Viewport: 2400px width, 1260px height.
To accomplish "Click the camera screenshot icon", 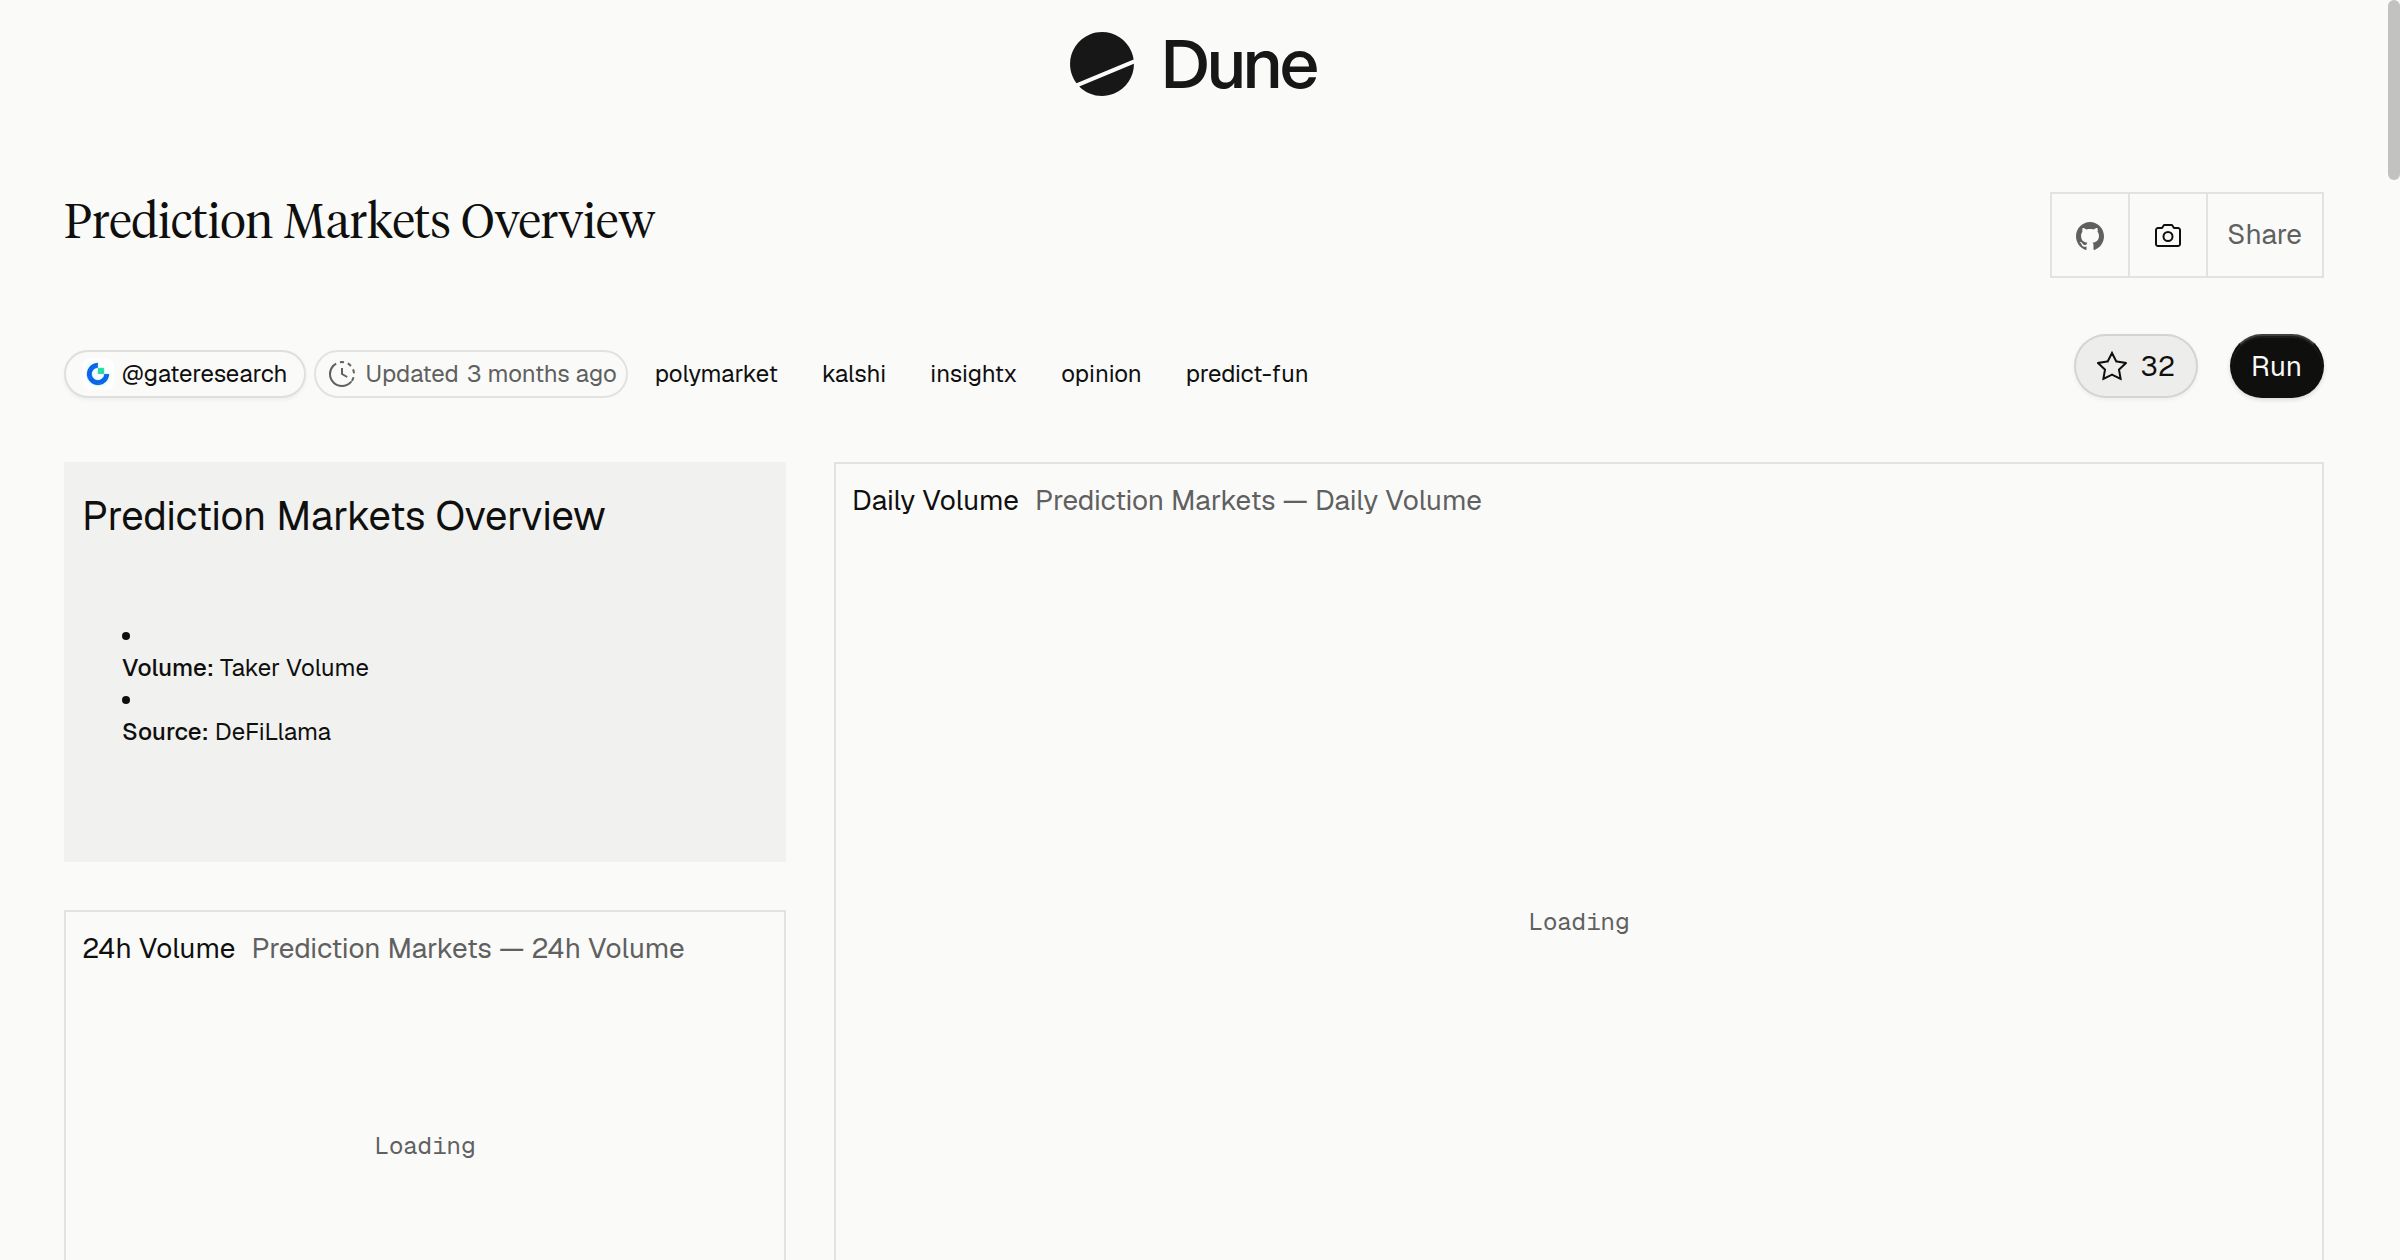I will point(2167,235).
